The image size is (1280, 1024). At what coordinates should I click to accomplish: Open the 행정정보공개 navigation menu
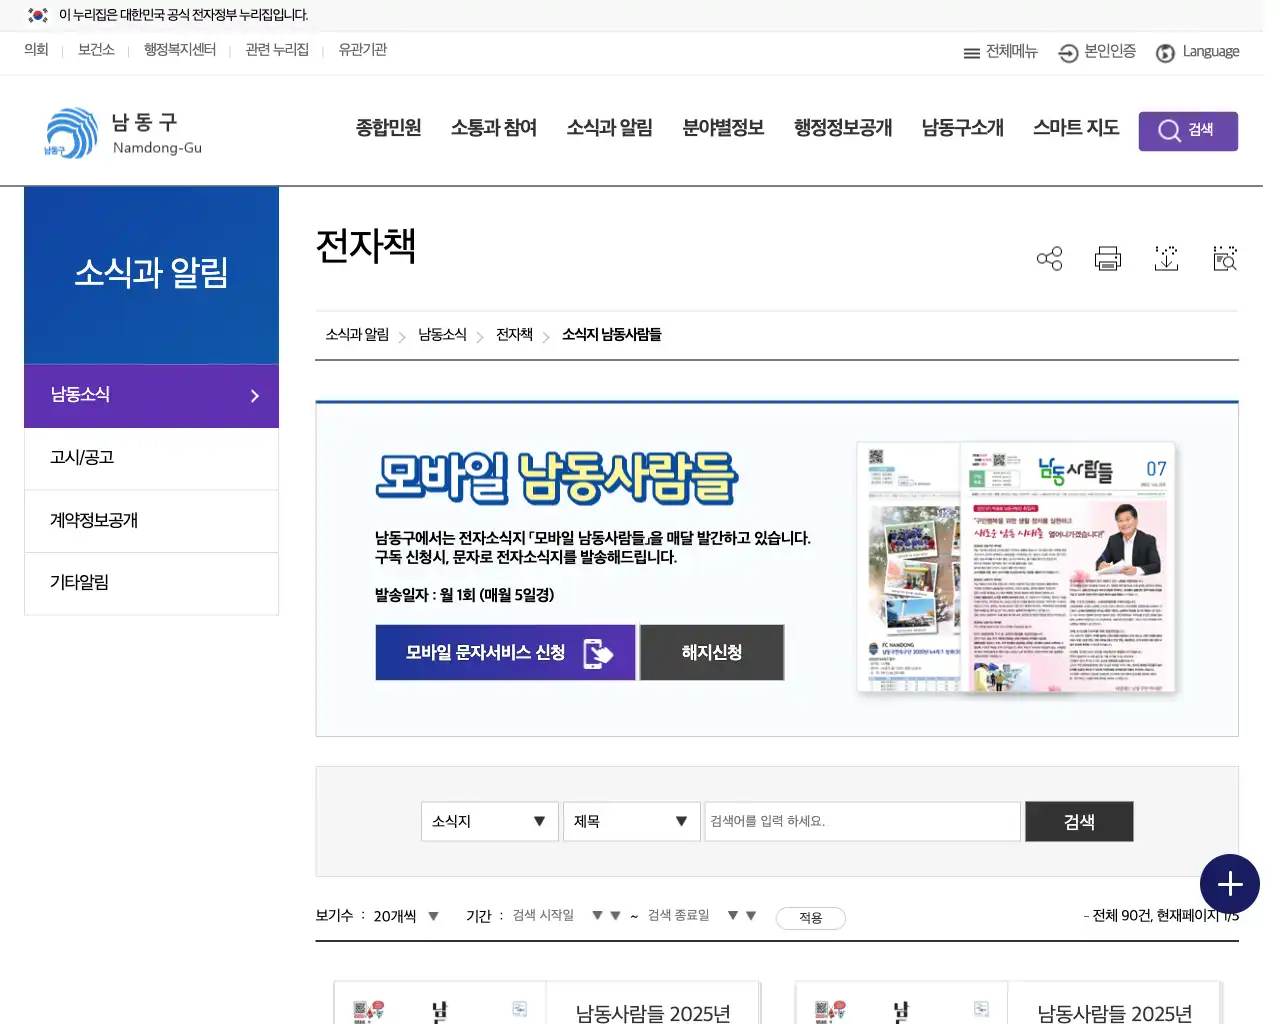[x=841, y=128]
